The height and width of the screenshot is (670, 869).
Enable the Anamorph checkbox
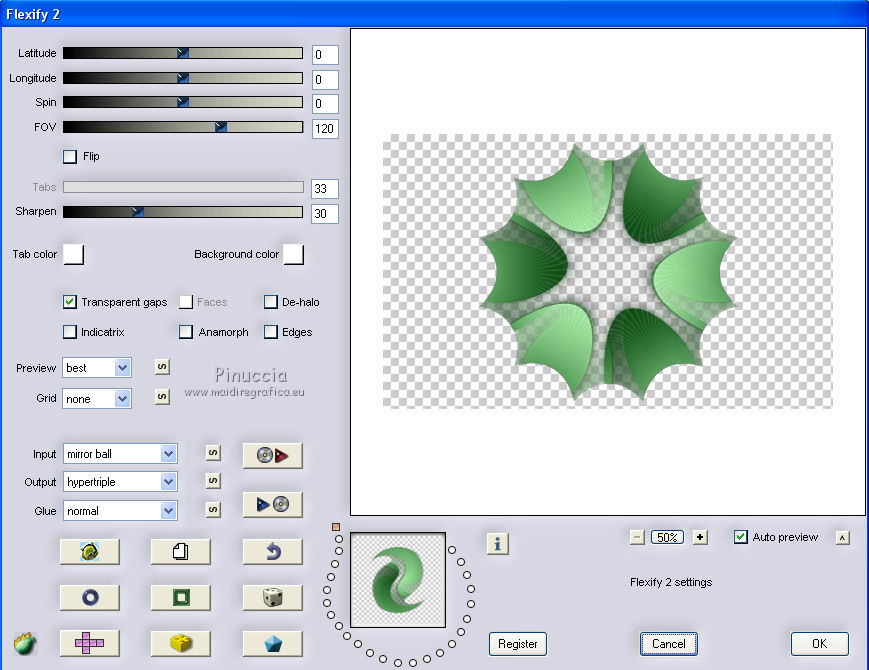(186, 332)
